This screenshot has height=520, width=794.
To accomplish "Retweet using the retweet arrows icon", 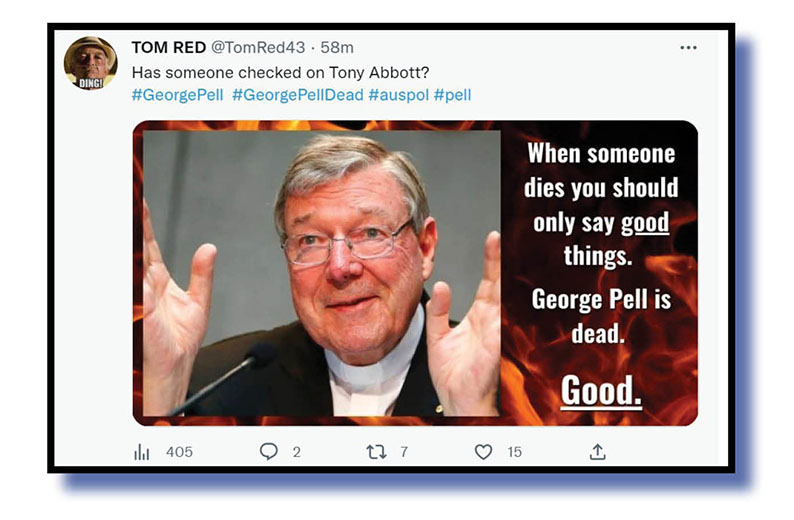I will [x=376, y=452].
